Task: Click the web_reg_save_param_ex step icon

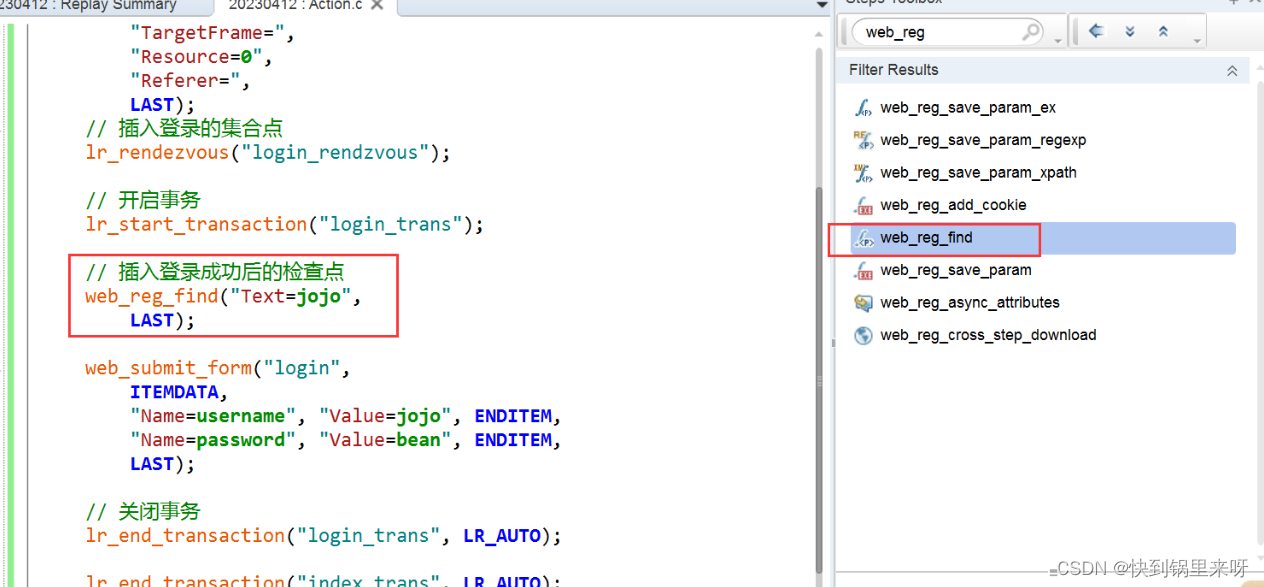Action: click(x=863, y=108)
